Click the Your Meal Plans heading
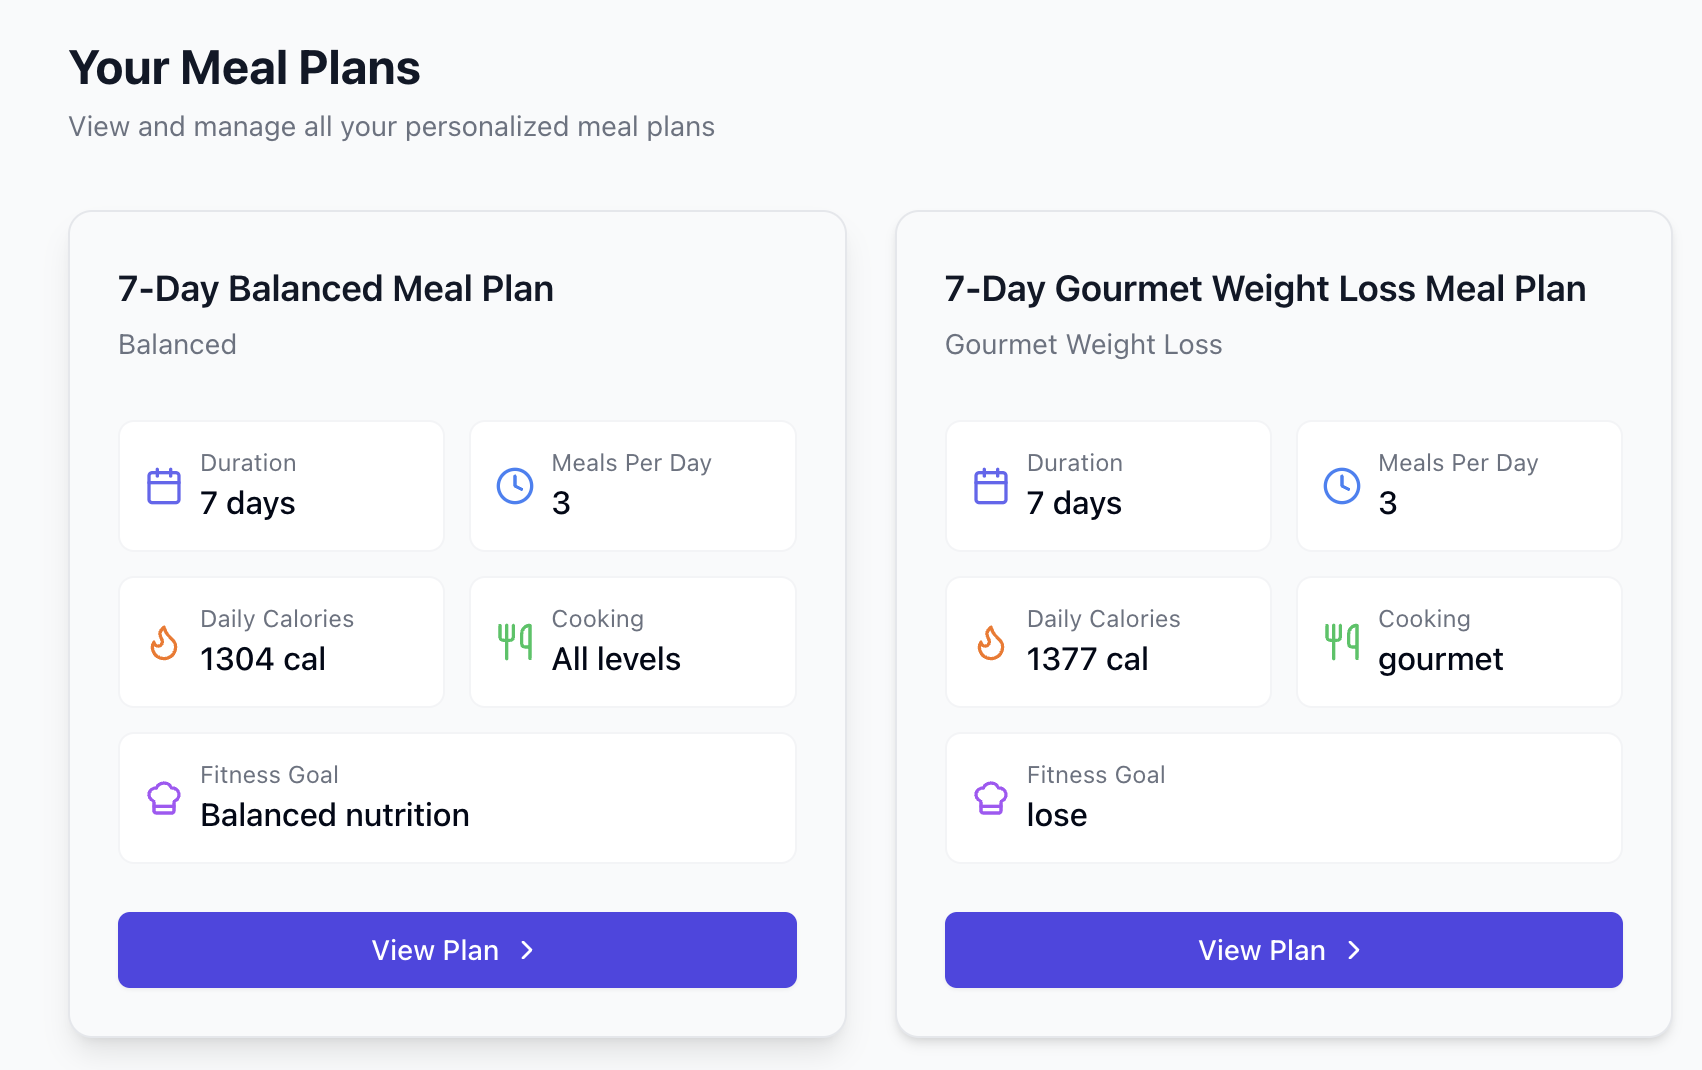The image size is (1702, 1070). (x=244, y=68)
